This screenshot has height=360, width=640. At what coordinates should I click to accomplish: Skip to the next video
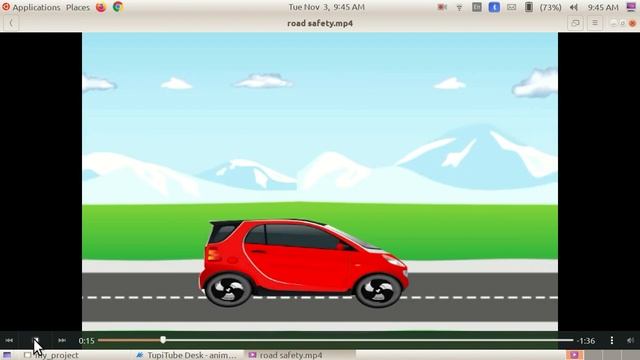(62, 340)
